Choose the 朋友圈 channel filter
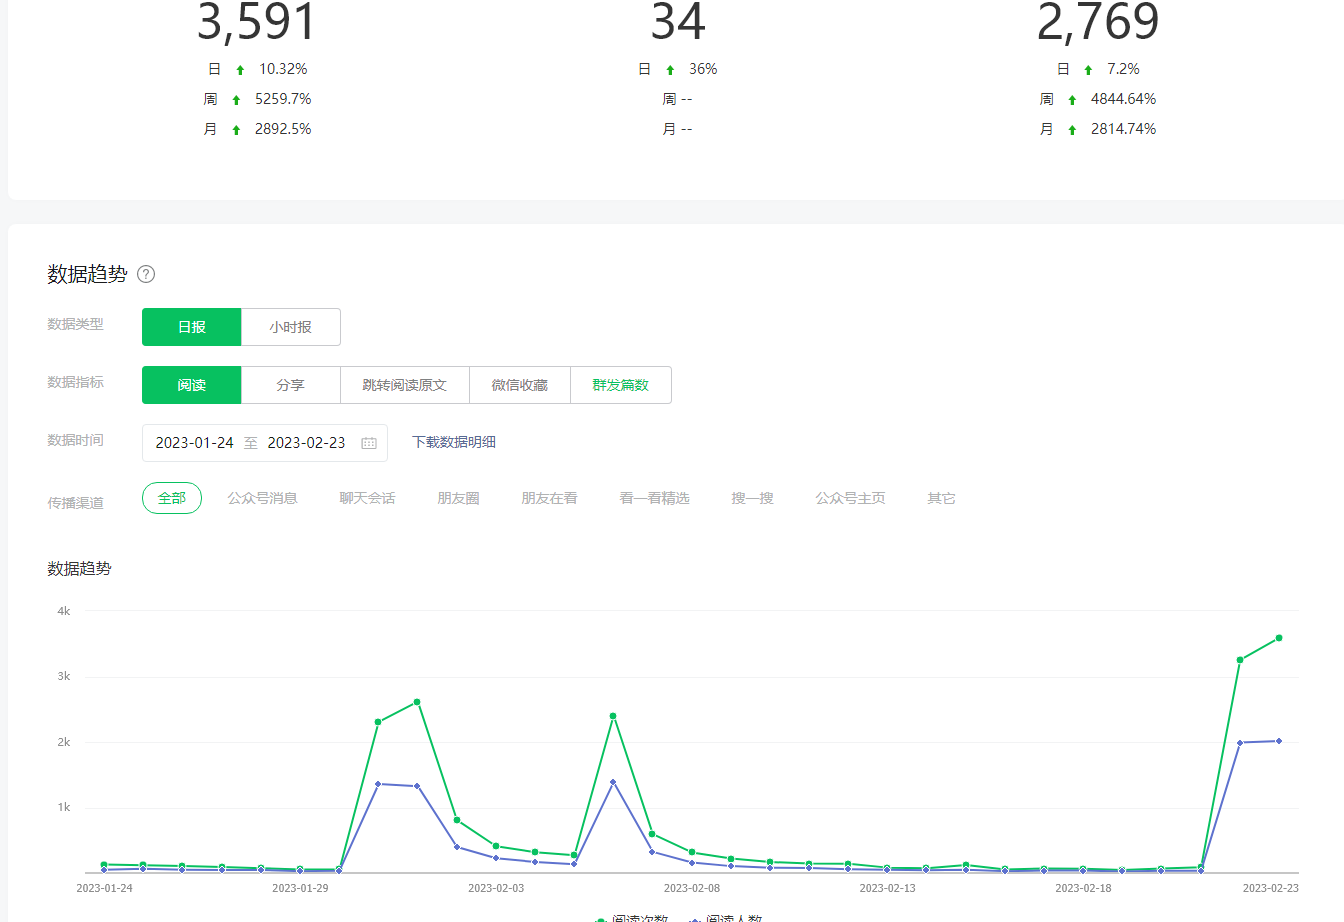The width and height of the screenshot is (1344, 922). coord(458,498)
